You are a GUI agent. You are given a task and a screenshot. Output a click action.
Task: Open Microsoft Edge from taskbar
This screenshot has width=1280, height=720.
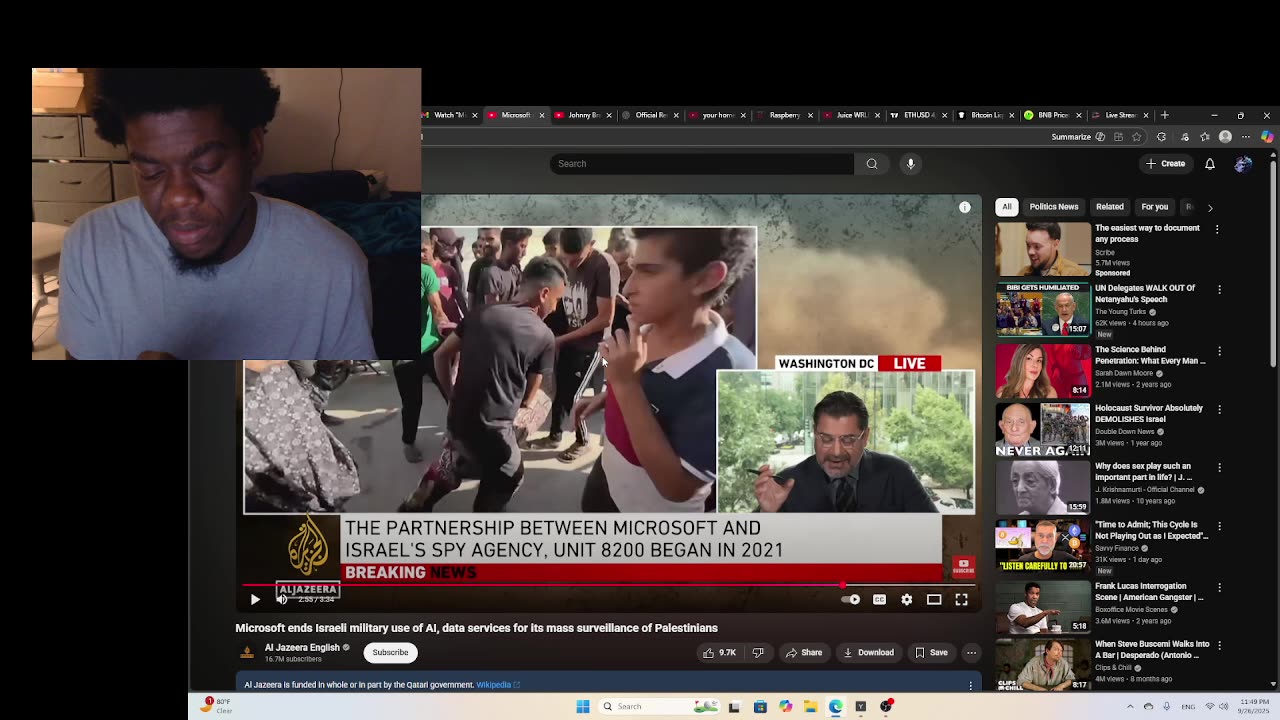835,707
